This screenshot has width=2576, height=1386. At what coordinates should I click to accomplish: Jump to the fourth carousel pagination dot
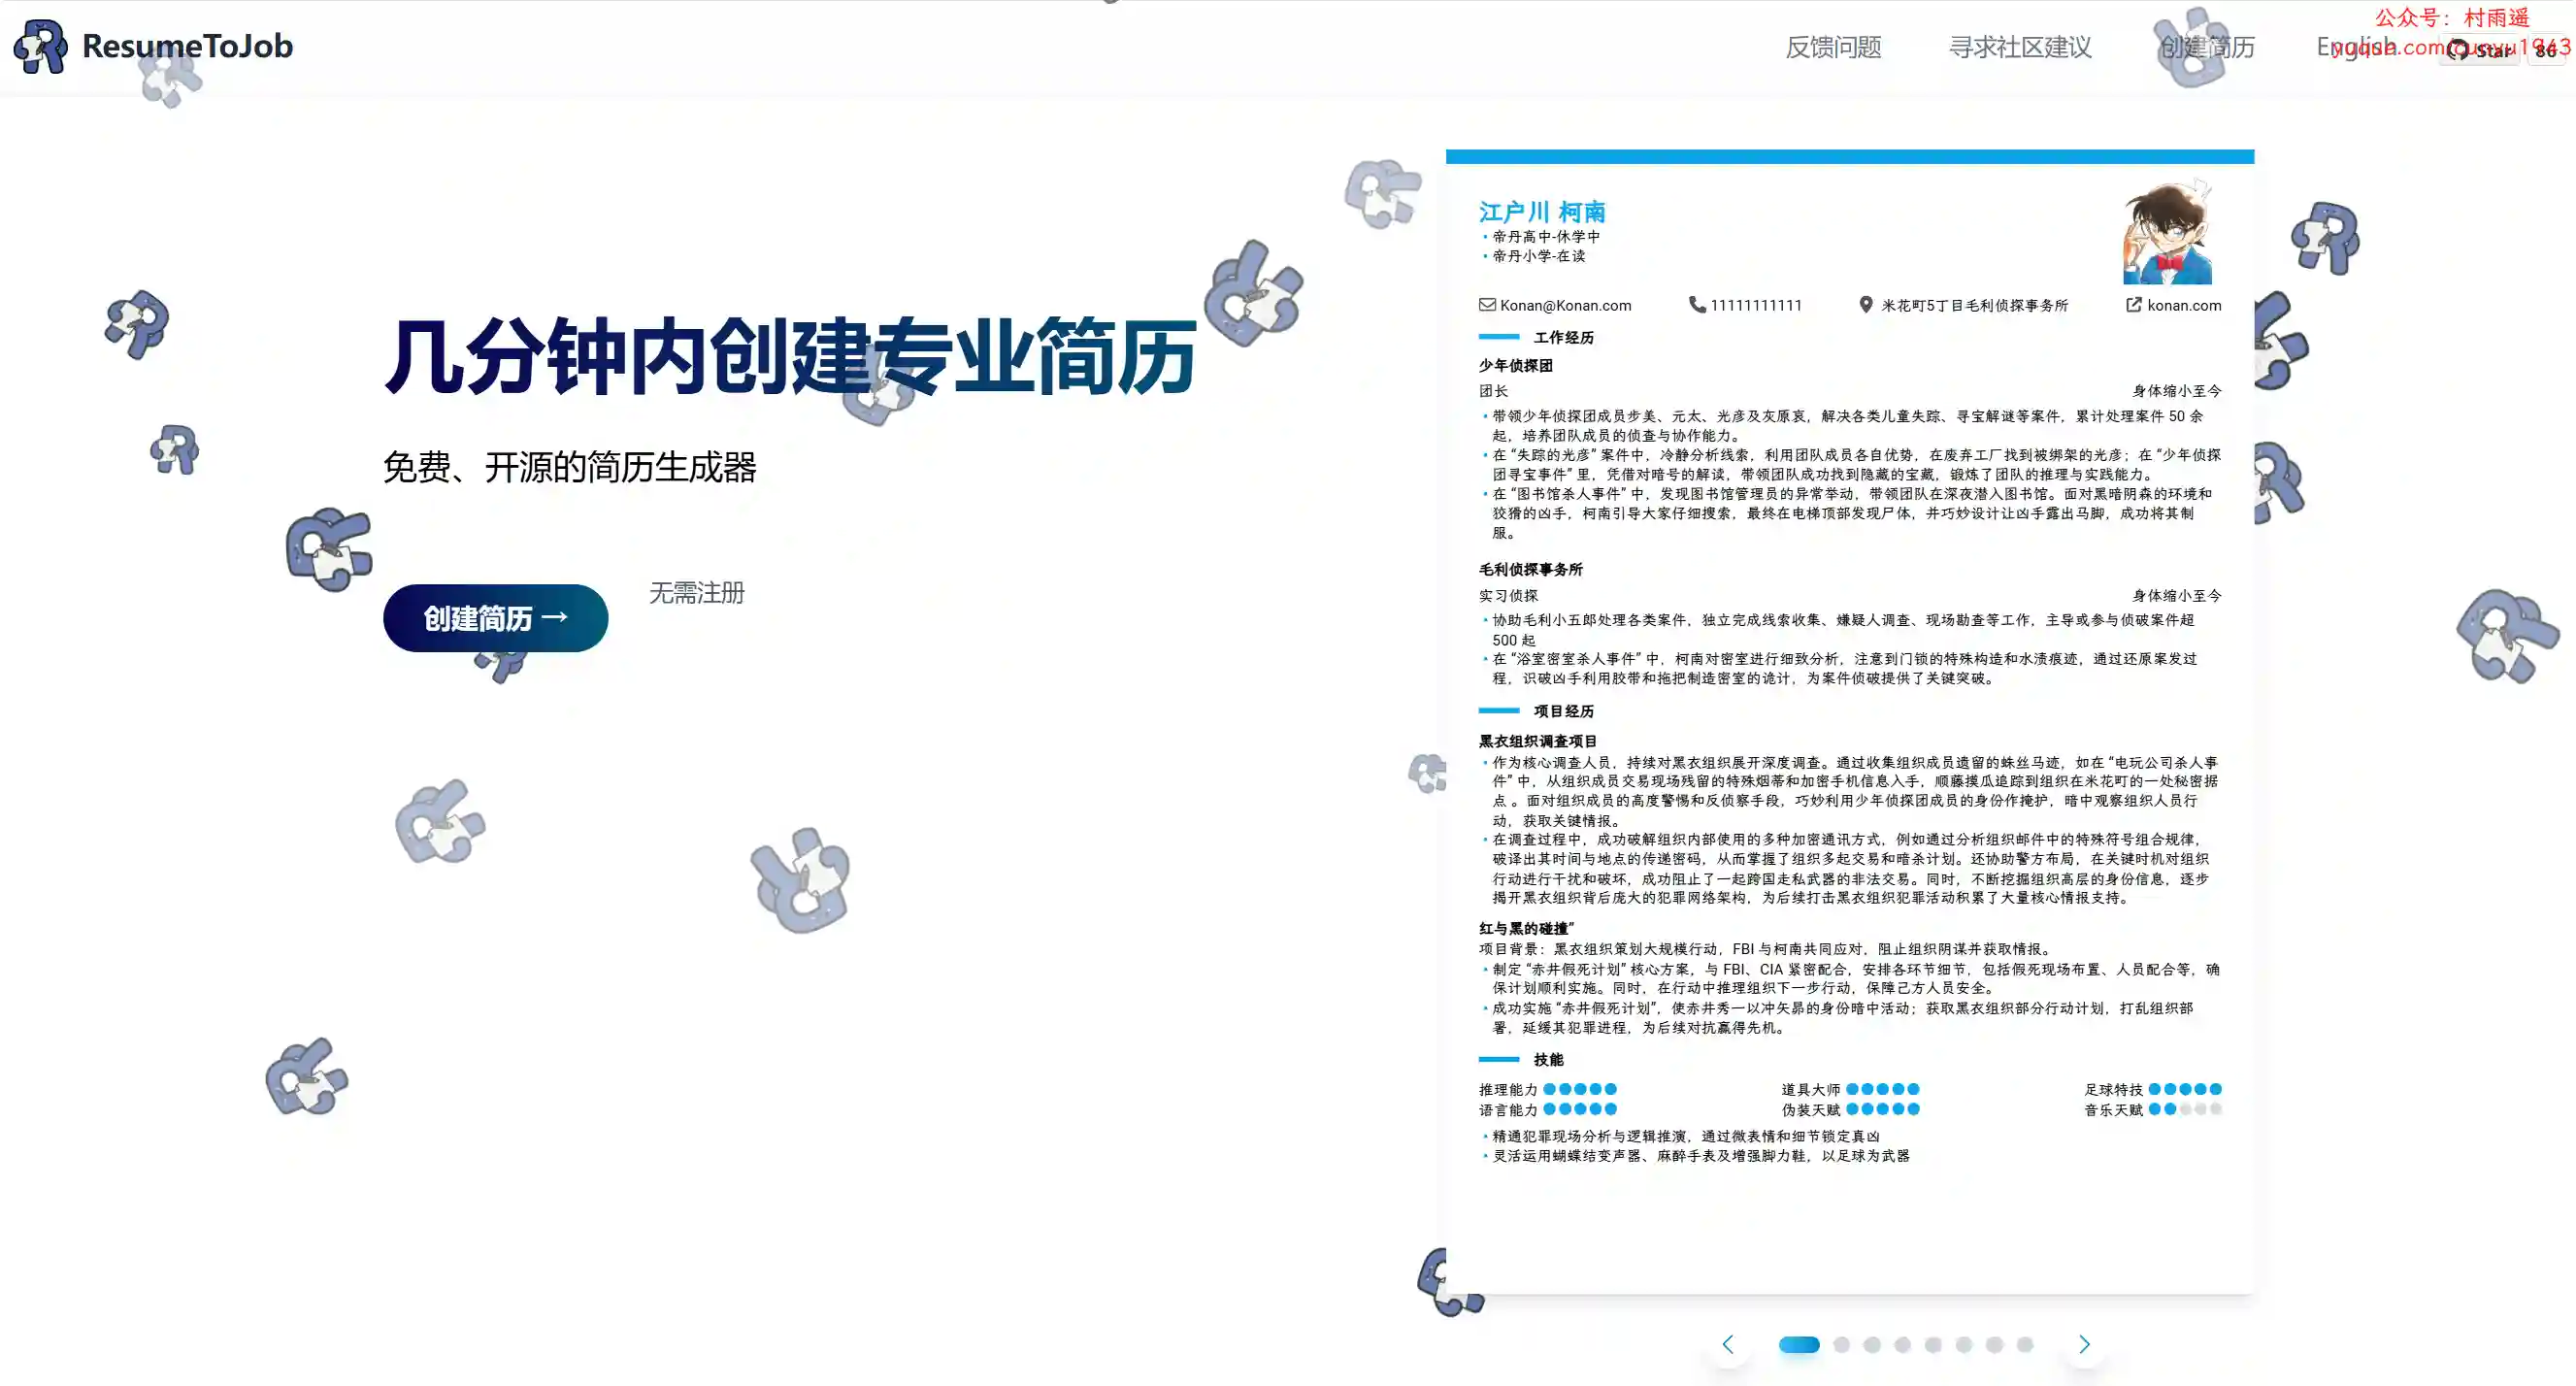tap(1902, 1345)
